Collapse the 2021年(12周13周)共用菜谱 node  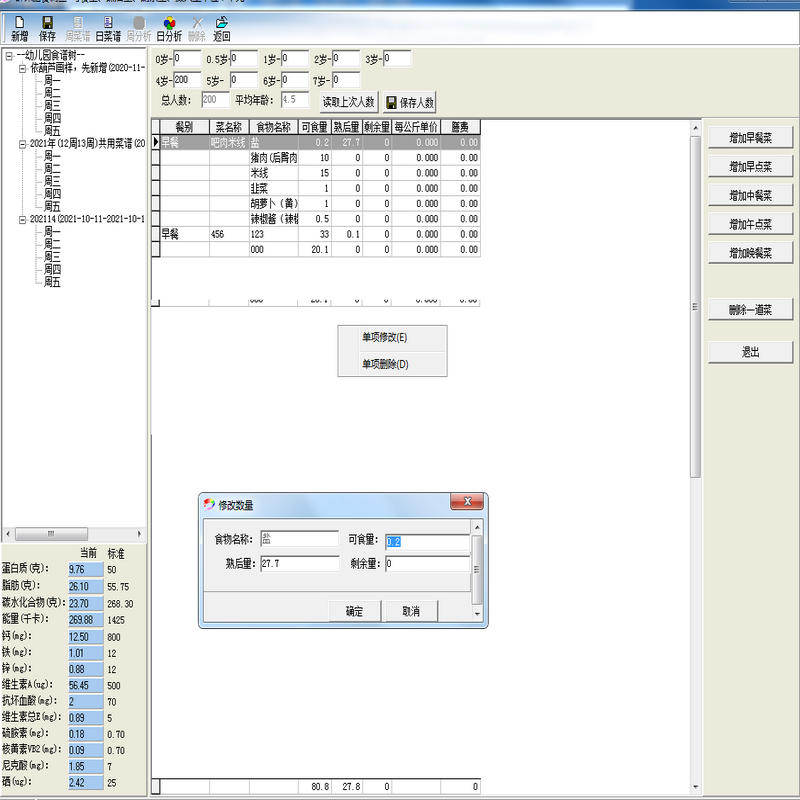[22, 144]
